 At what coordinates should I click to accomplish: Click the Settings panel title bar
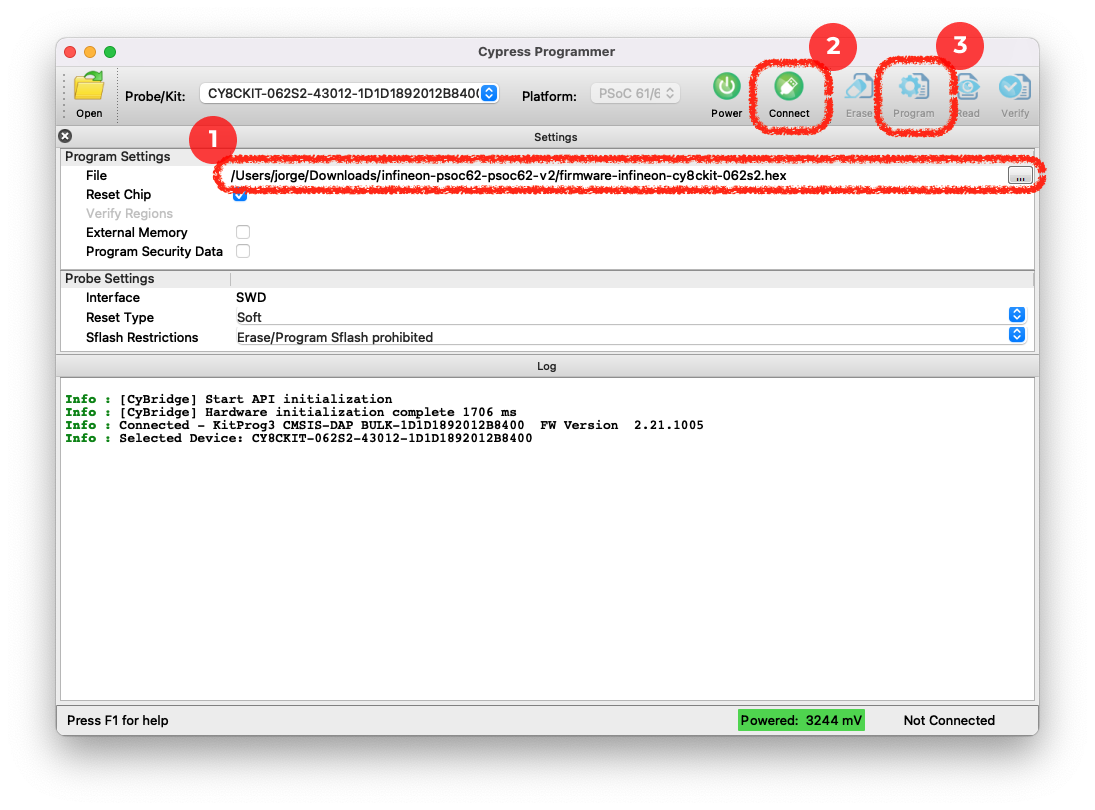click(x=555, y=137)
